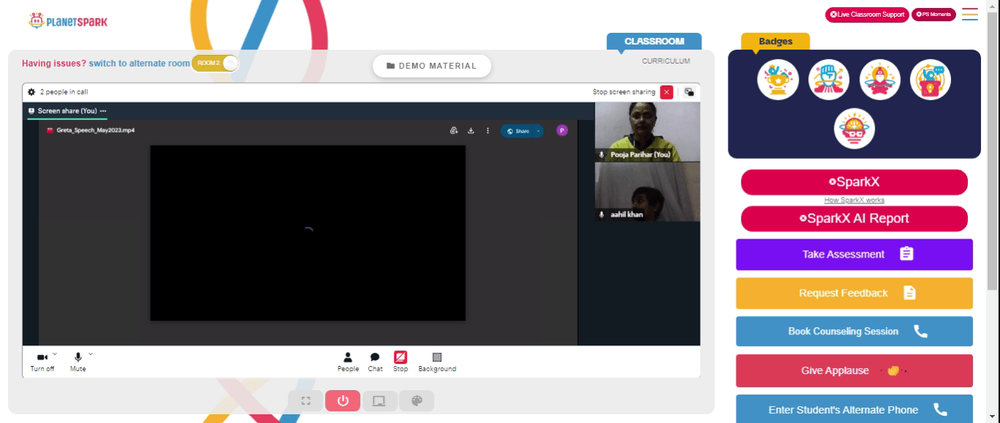1000x423 pixels.
Task: Expand camera options chevron
Action: (55, 353)
